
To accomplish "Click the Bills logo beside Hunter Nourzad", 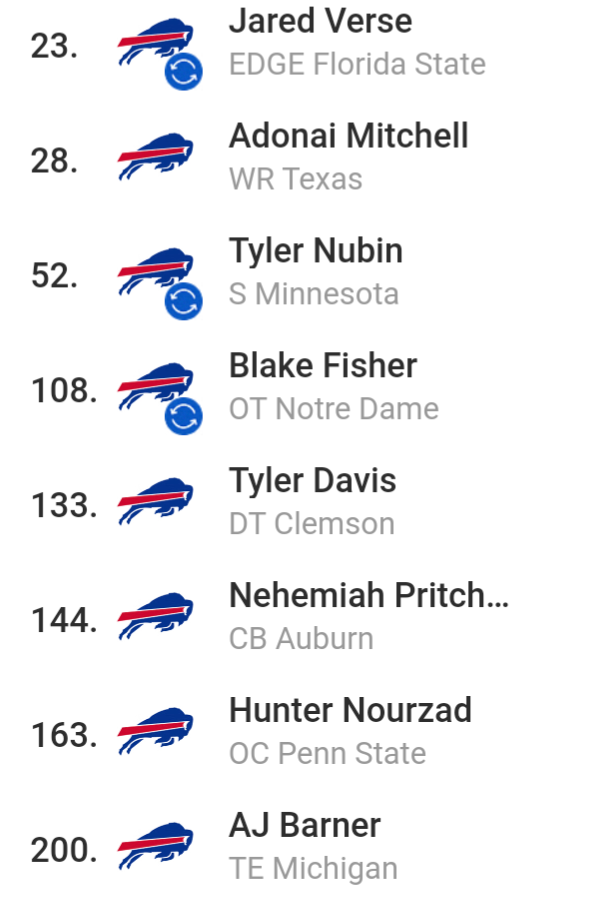I will (x=155, y=730).
